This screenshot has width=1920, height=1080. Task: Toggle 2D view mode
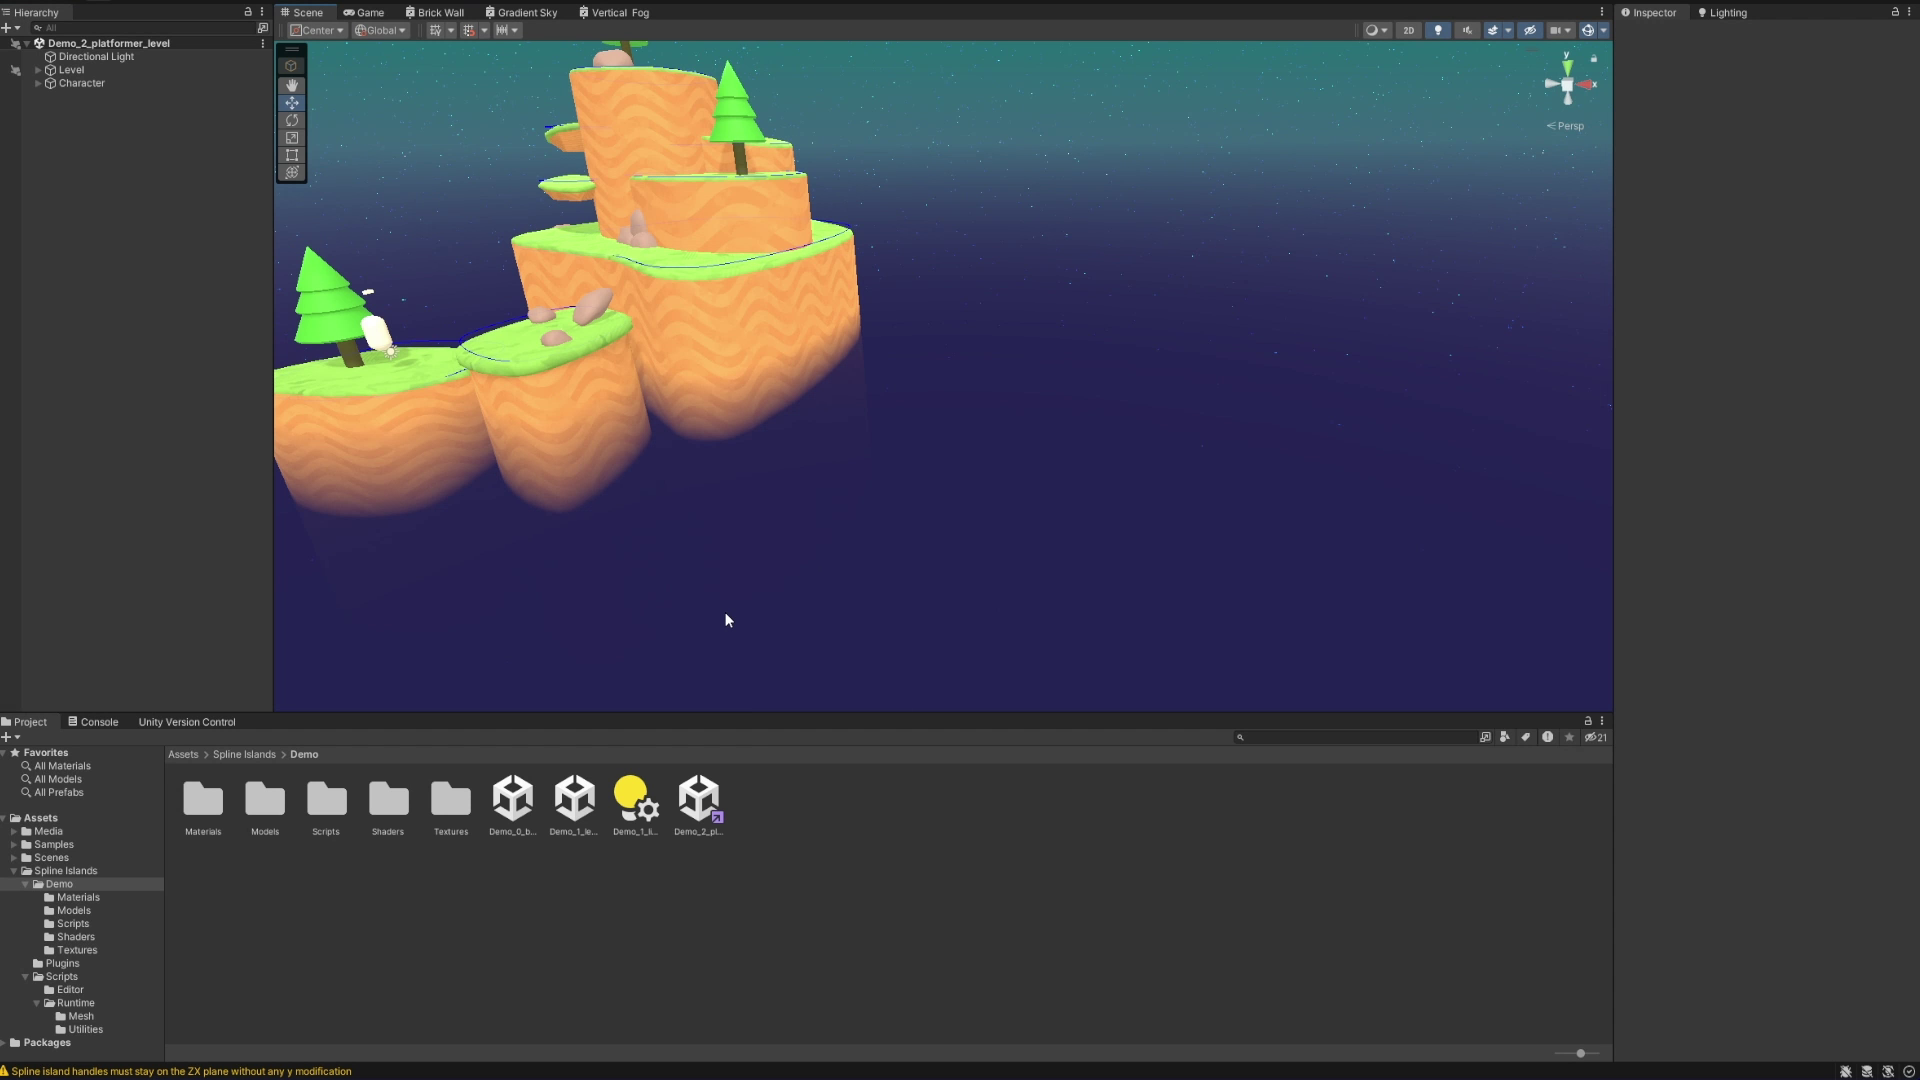coord(1409,30)
